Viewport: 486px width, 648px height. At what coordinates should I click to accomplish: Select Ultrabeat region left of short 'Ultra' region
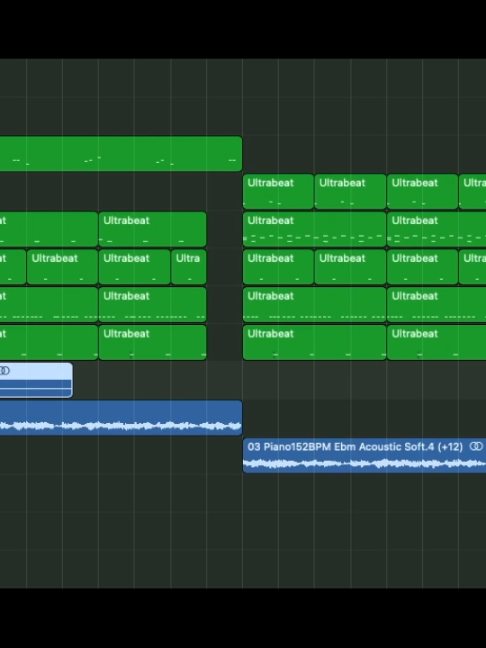coord(135,267)
